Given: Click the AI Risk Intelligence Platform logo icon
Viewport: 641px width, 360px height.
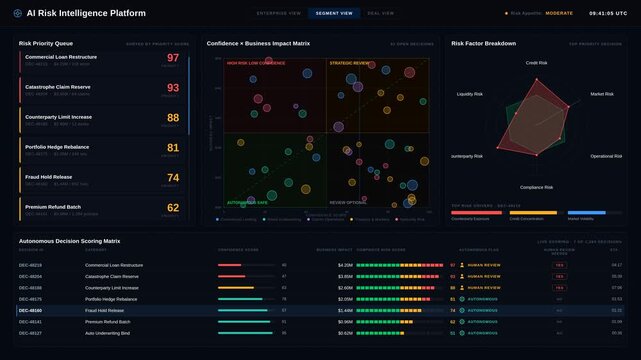Looking at the screenshot, I should click(x=18, y=13).
